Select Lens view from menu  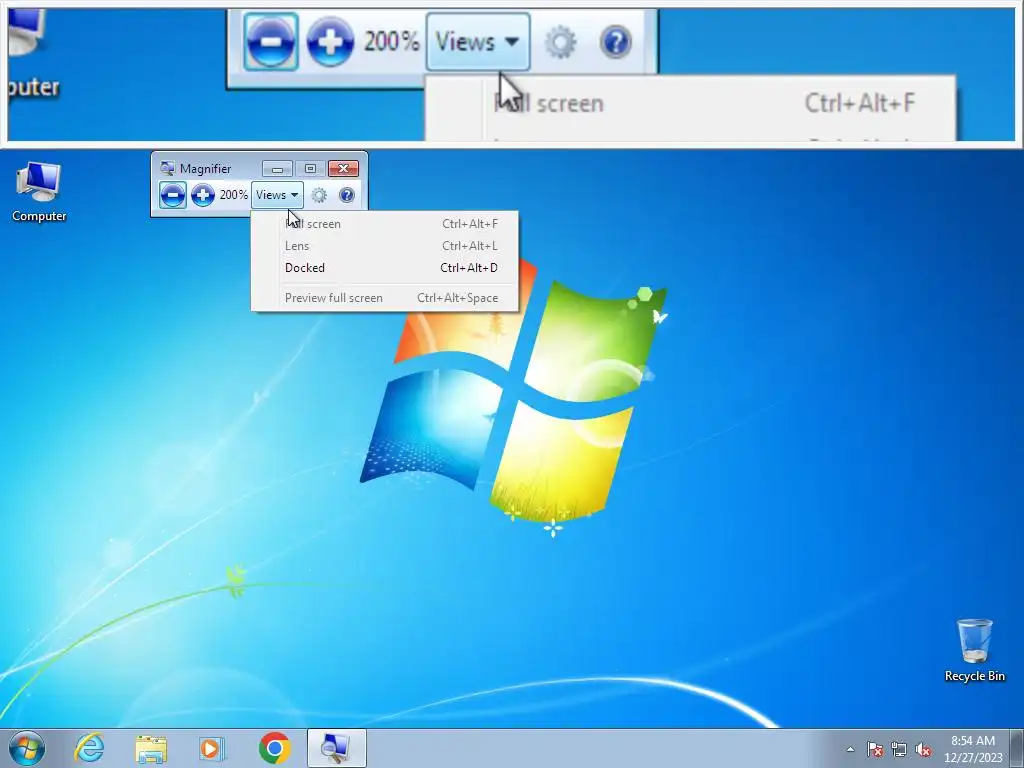pos(385,246)
